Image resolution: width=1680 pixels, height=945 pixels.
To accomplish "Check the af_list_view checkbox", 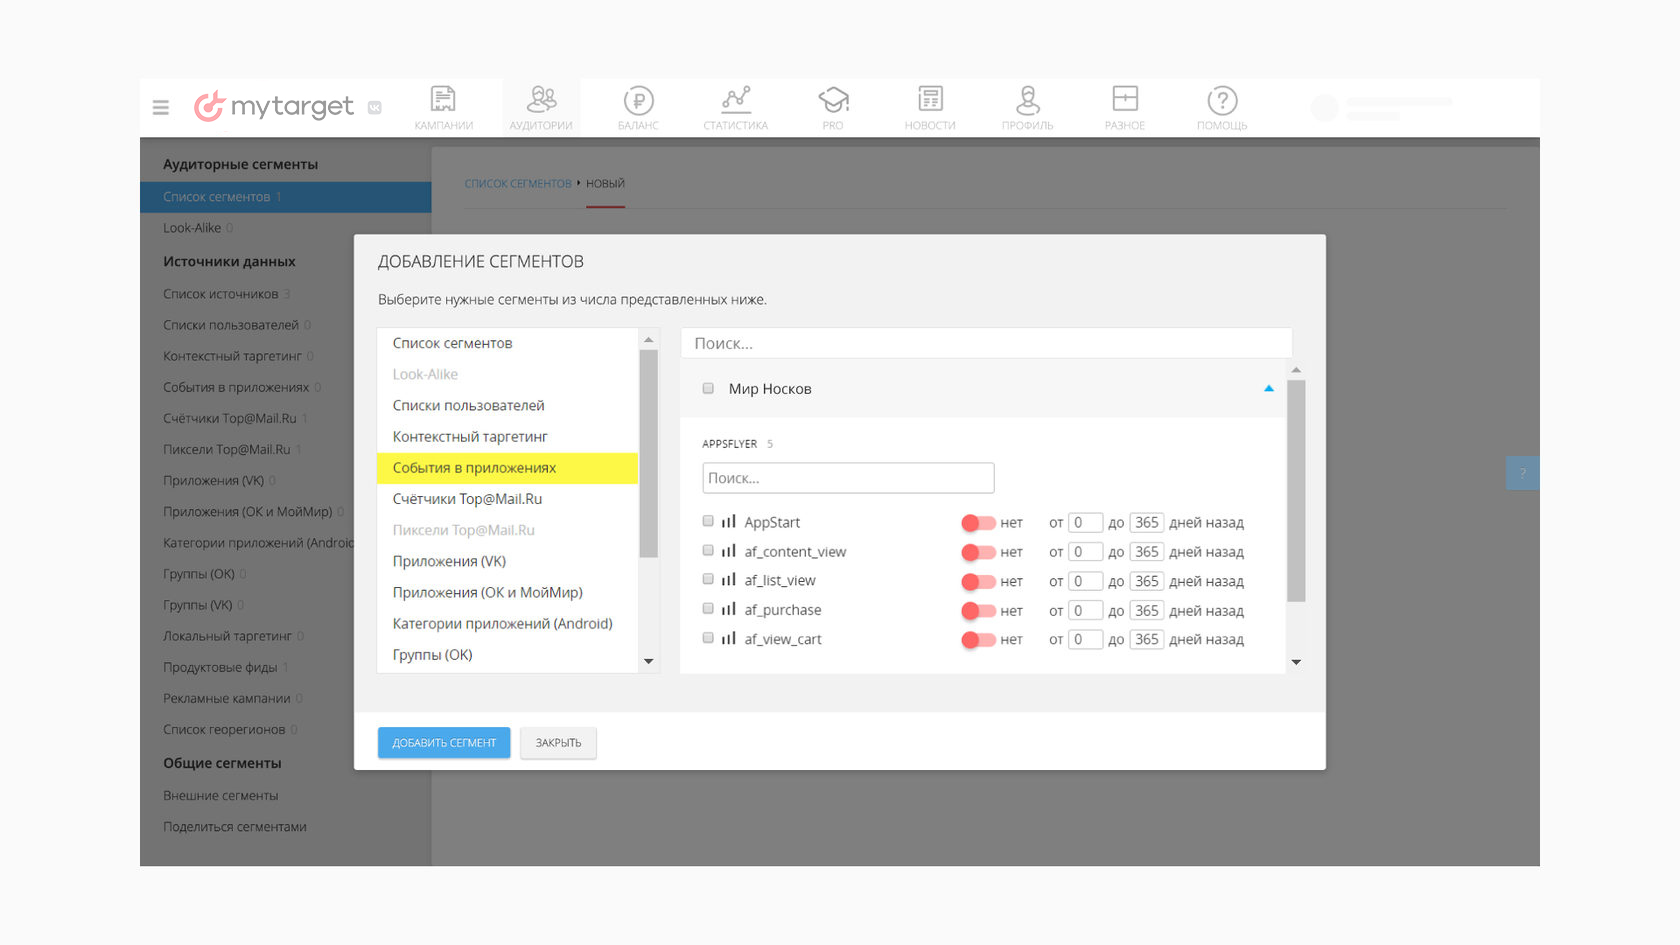I will click(708, 579).
